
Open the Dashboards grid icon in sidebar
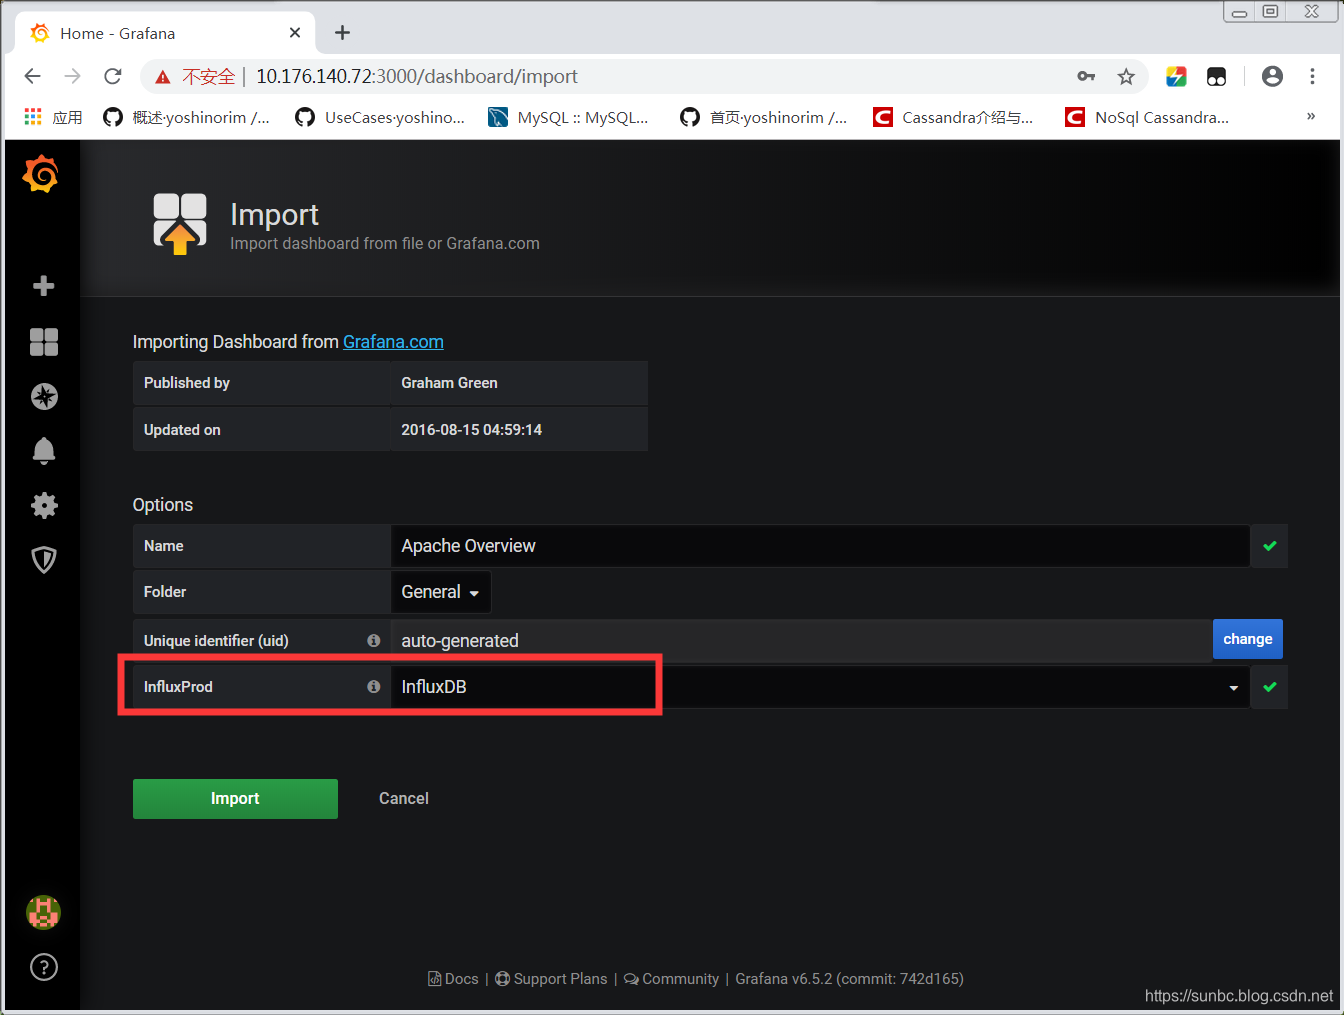(x=43, y=342)
